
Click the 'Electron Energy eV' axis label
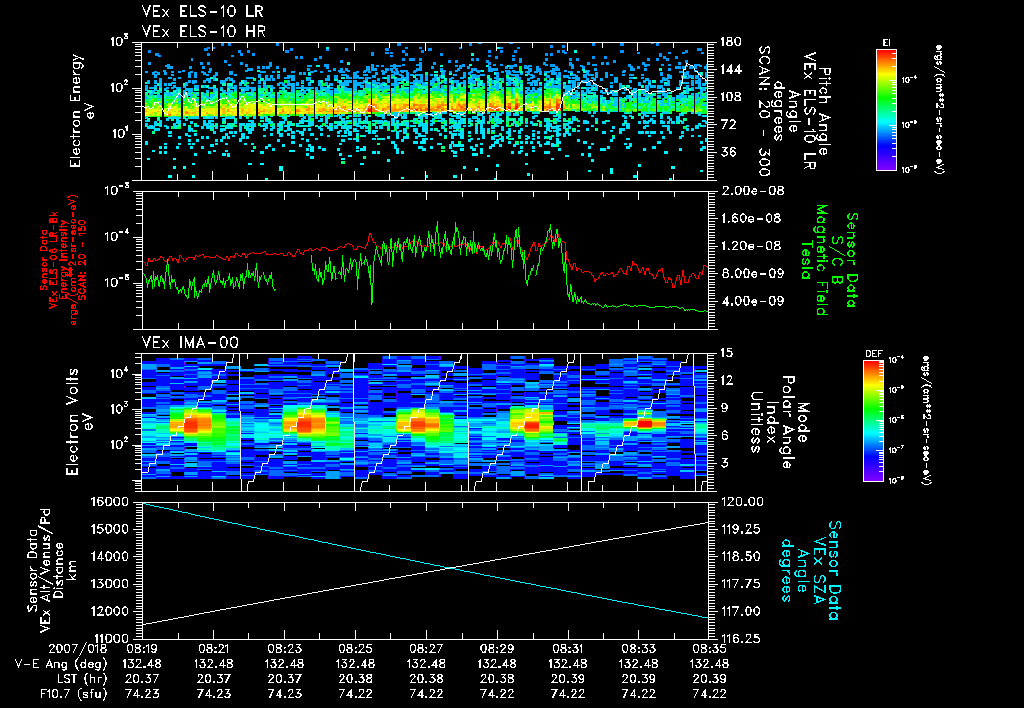point(81,110)
